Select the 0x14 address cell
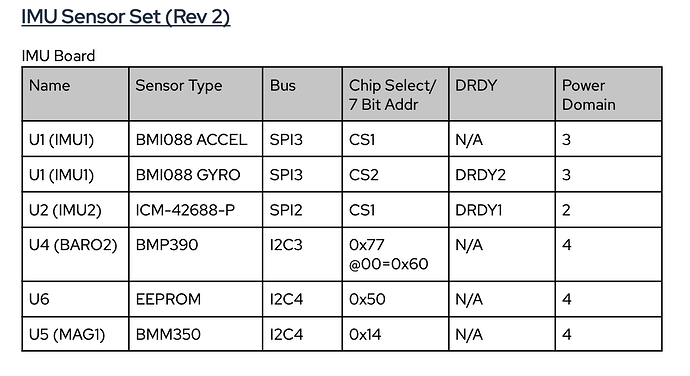The width and height of the screenshot is (690, 376). (396, 335)
